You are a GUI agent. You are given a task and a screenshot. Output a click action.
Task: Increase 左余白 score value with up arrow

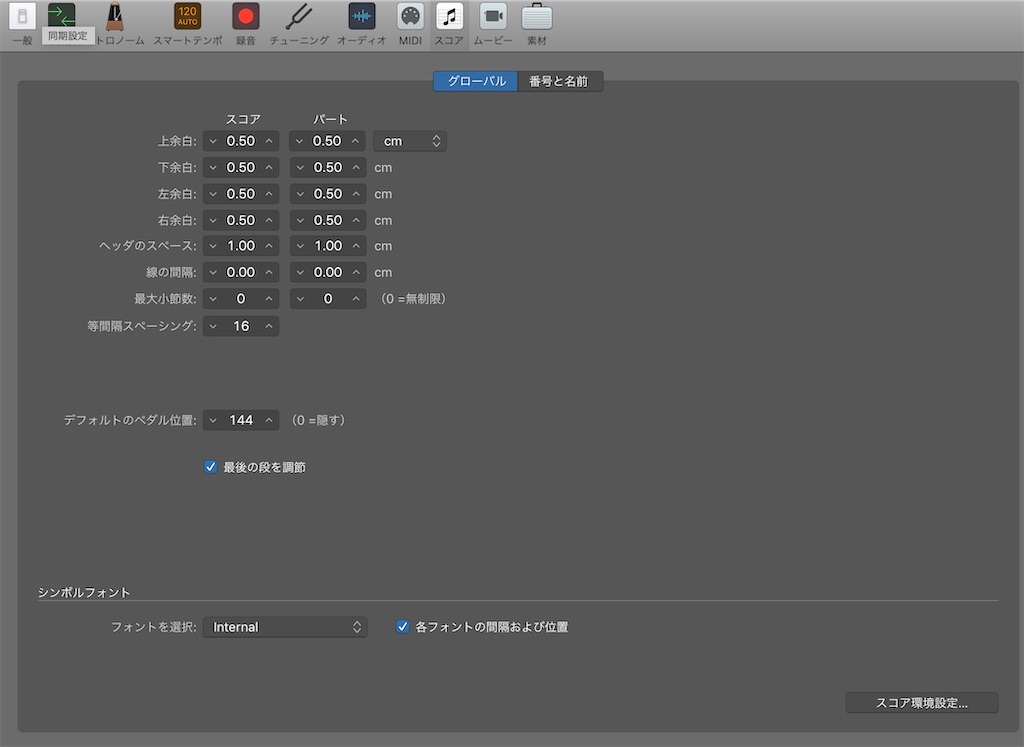pos(268,194)
